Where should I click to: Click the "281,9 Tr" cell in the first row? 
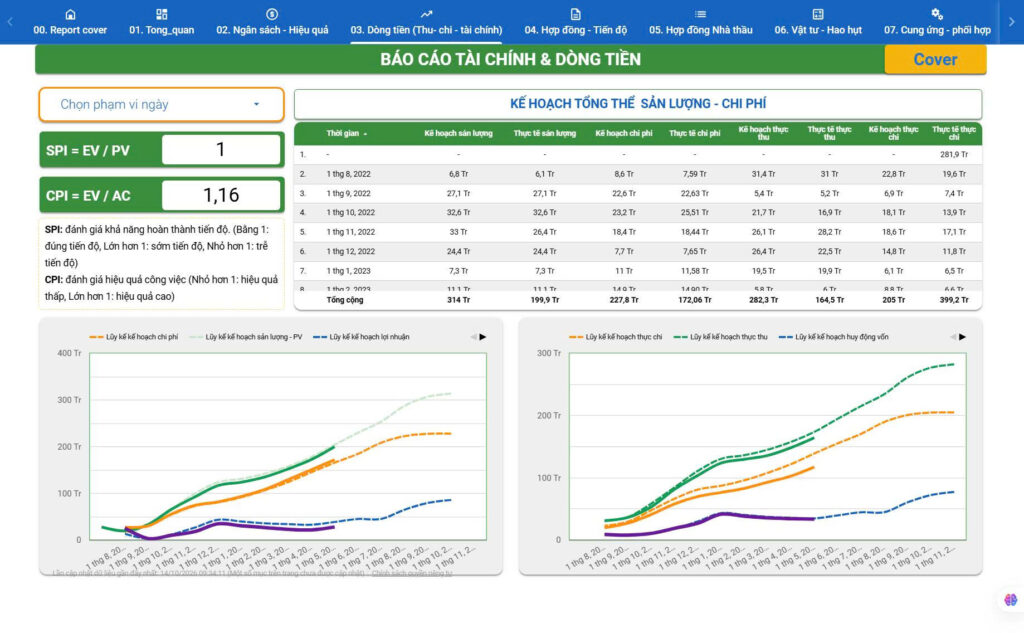(954, 155)
